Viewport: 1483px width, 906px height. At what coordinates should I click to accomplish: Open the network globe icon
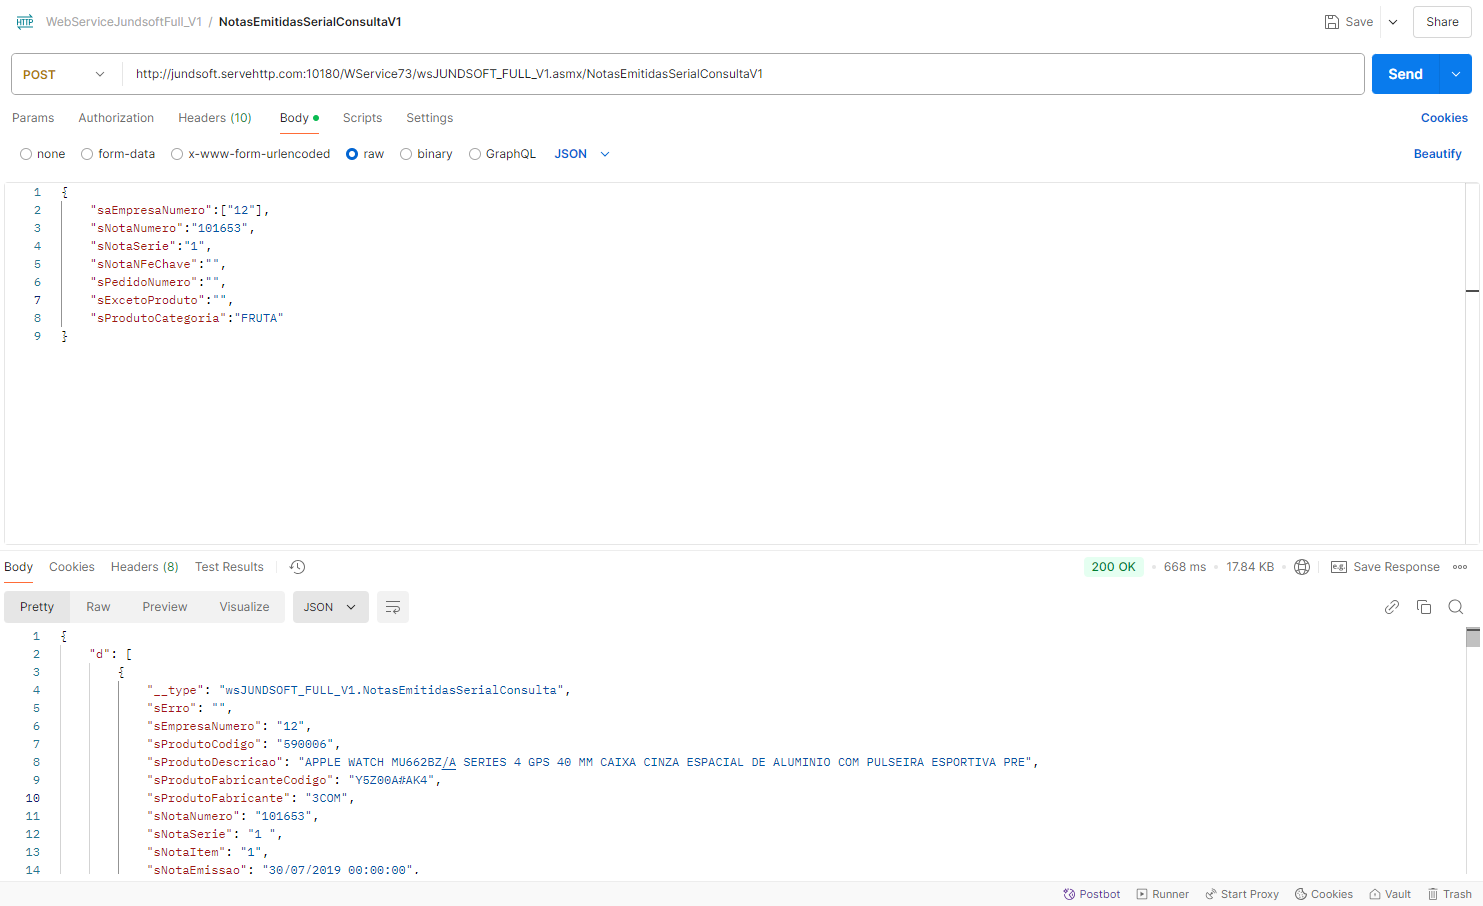click(x=1301, y=567)
